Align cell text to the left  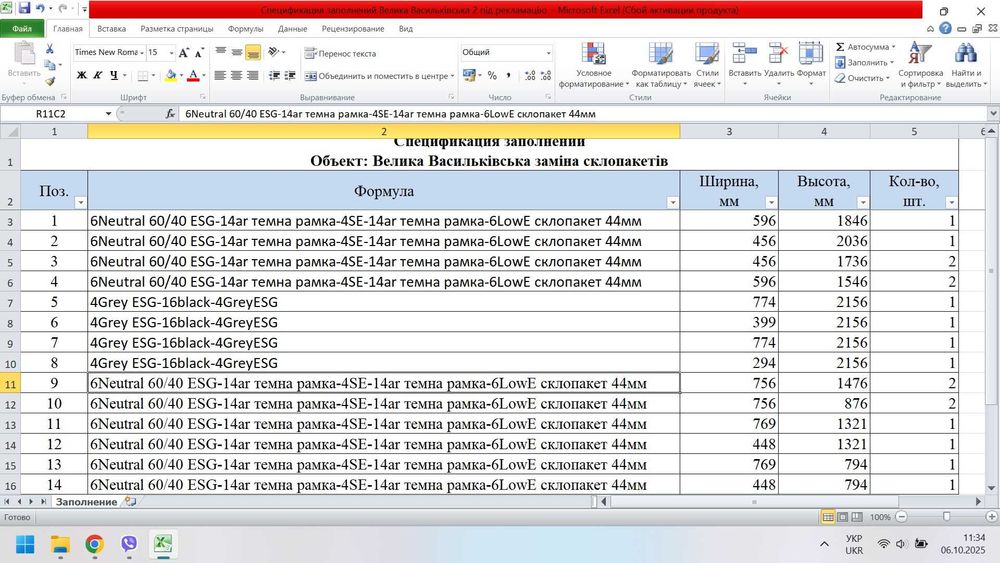221,76
